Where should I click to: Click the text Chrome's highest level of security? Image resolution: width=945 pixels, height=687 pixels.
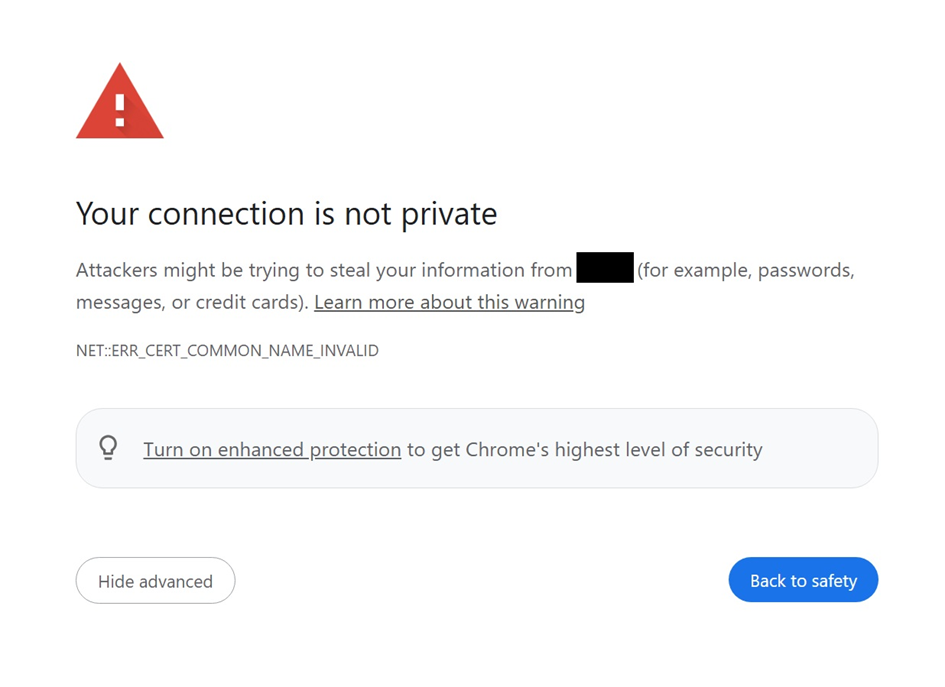point(614,450)
